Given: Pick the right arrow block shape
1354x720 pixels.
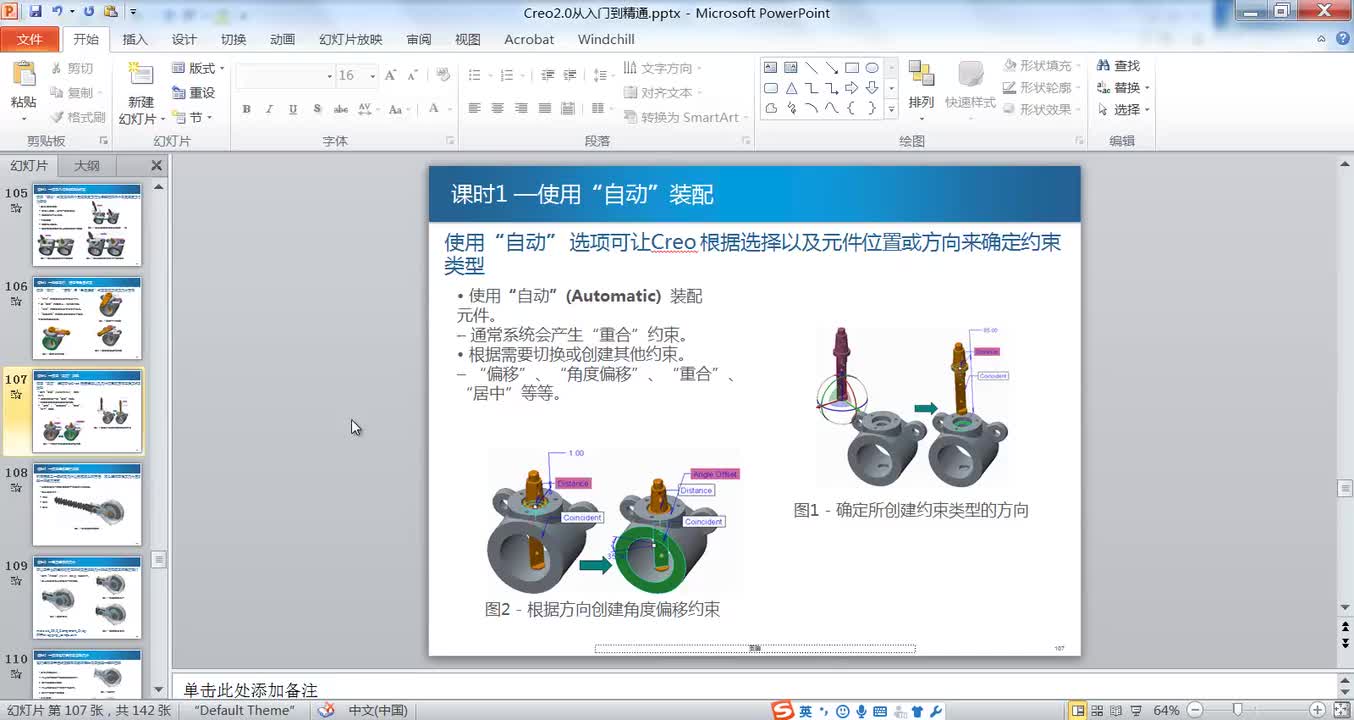Looking at the screenshot, I should (852, 88).
